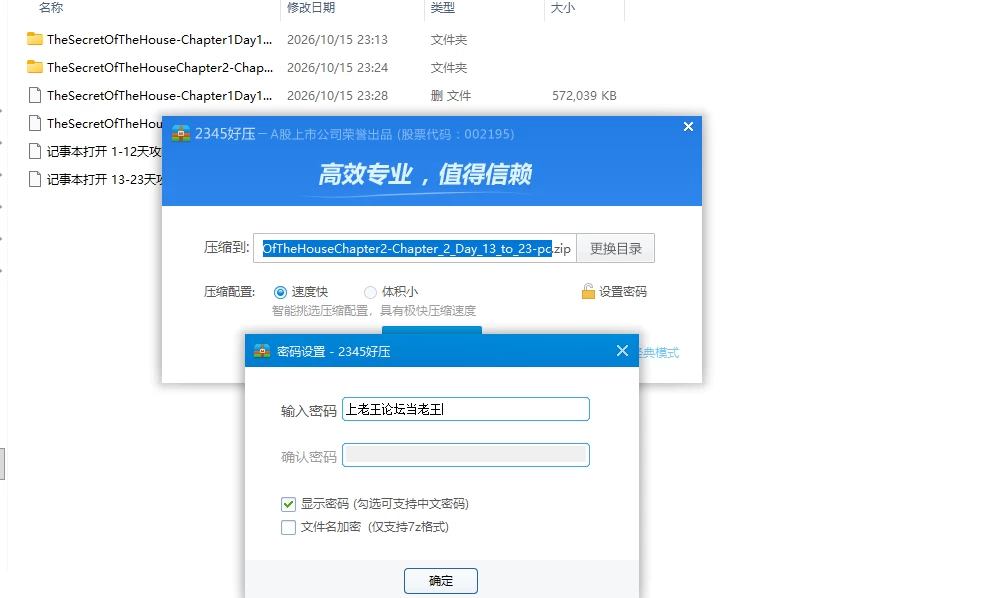Sort by the 修改日期 column header
The height and width of the screenshot is (598, 996).
coord(311,8)
